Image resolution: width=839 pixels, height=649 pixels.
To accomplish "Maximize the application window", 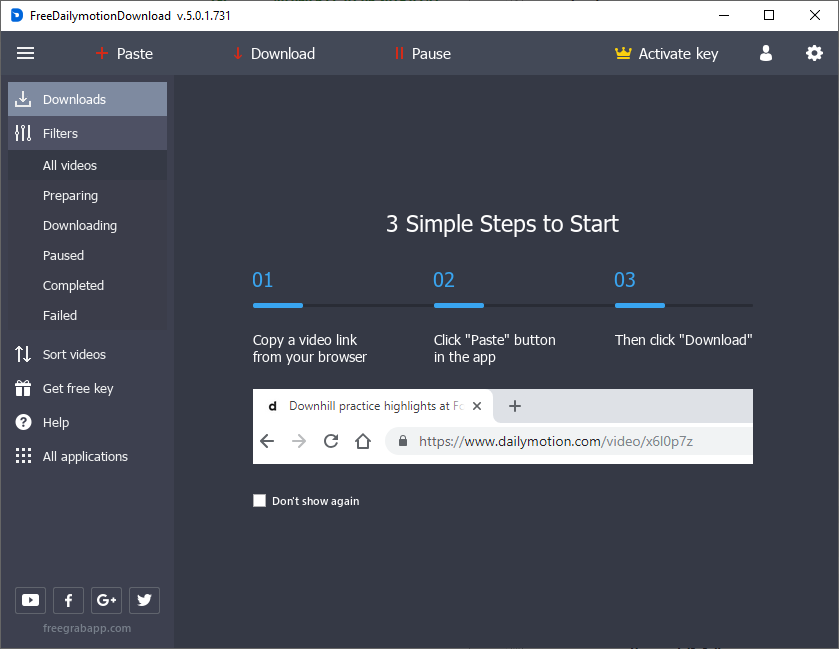I will pyautogui.click(x=769, y=16).
